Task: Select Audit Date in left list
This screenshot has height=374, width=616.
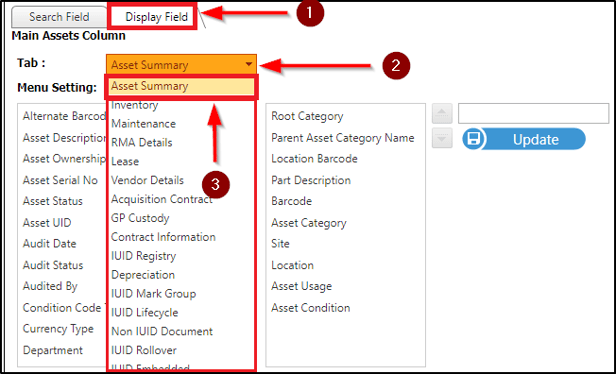Action: coord(50,244)
